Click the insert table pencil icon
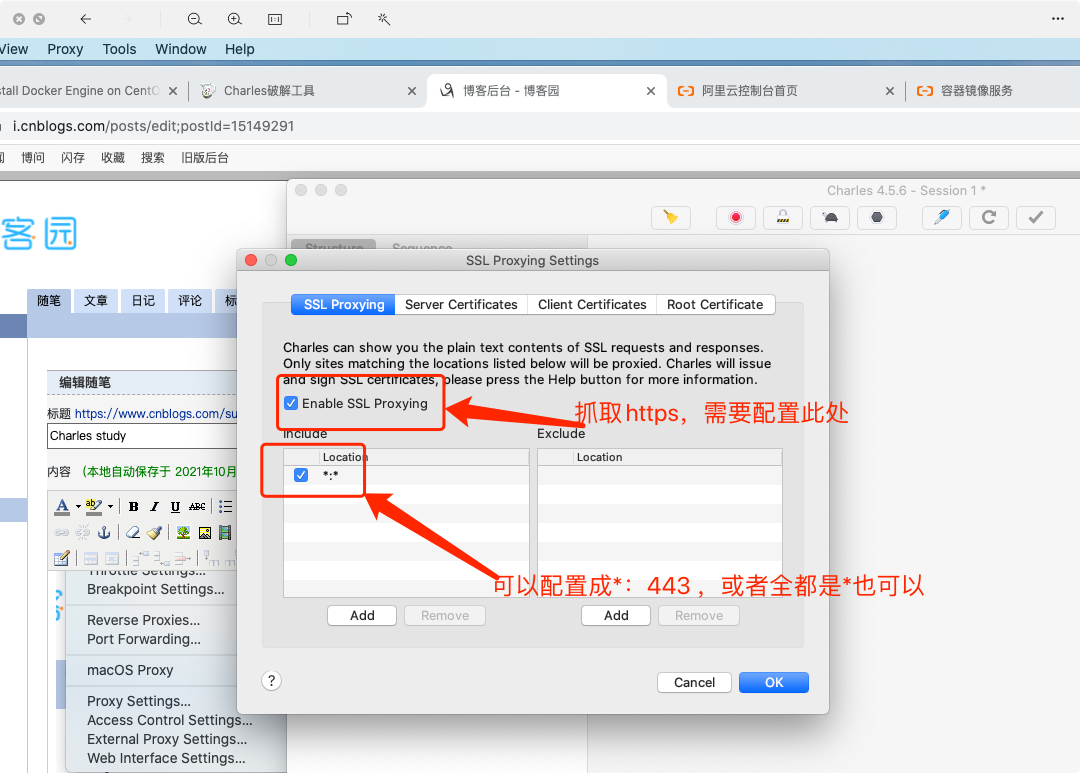 pos(61,558)
